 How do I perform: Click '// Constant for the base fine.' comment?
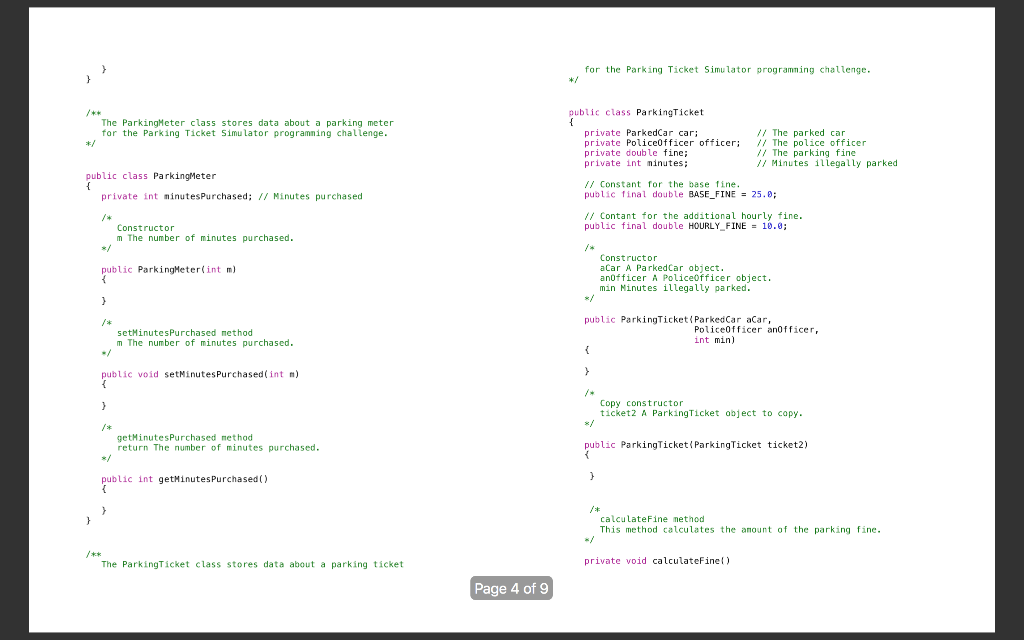pos(662,184)
